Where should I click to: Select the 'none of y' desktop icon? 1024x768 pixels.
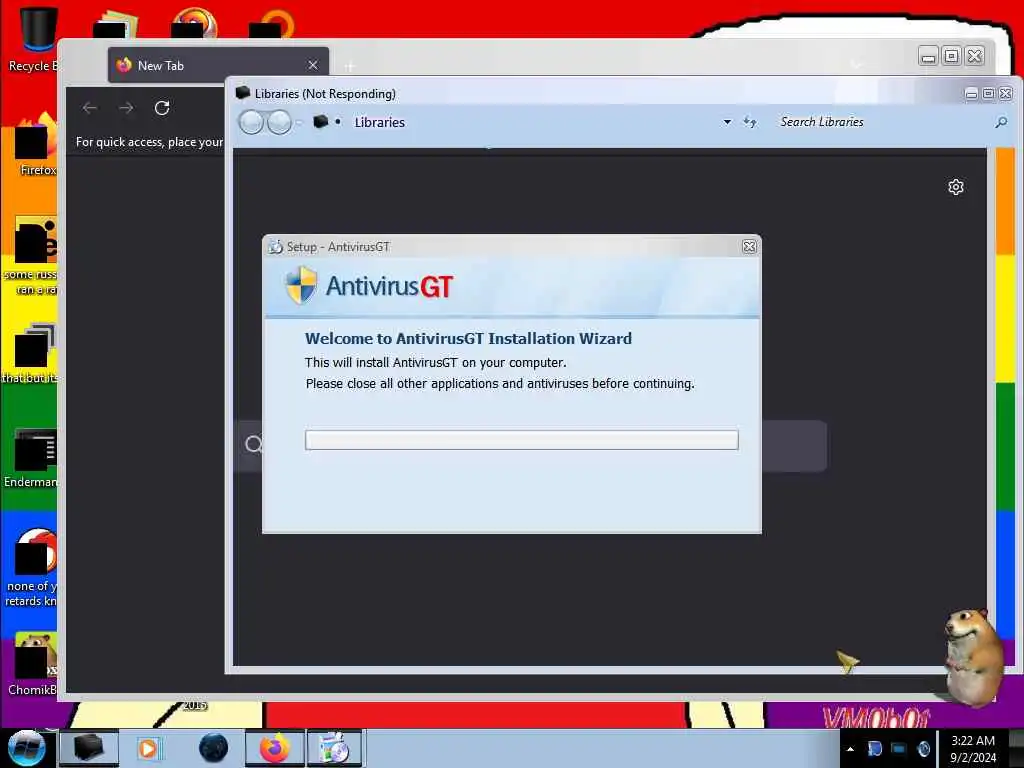point(31,568)
